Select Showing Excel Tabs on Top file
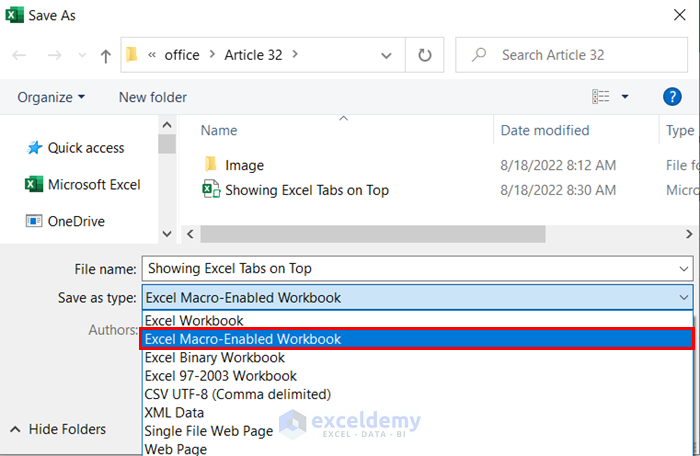 (307, 190)
